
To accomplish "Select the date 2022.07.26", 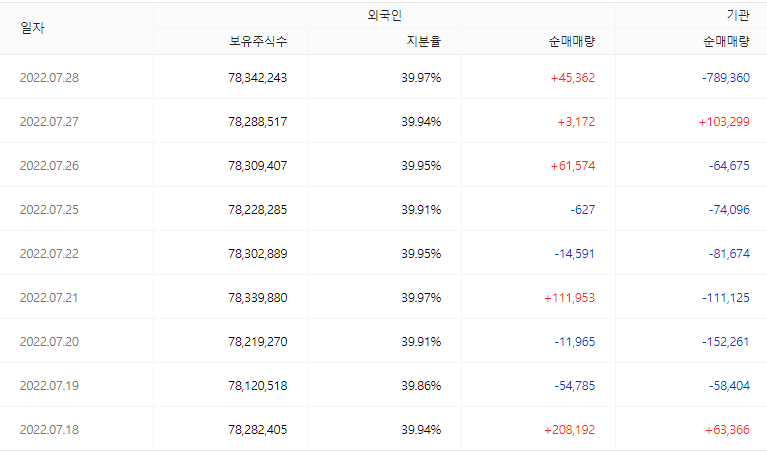I will [x=49, y=166].
